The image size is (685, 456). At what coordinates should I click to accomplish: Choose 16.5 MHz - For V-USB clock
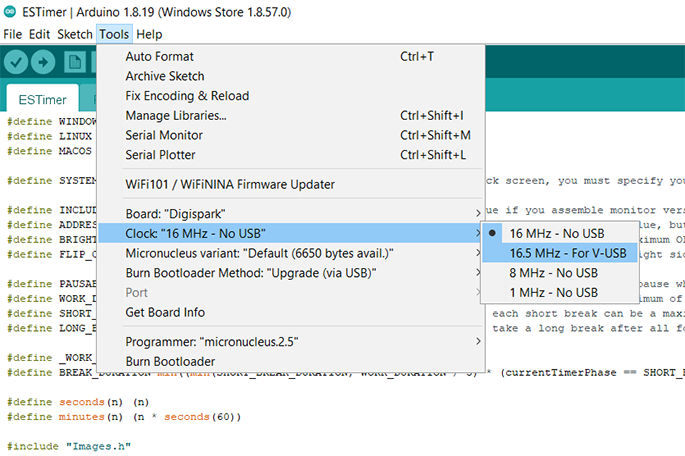(x=567, y=253)
